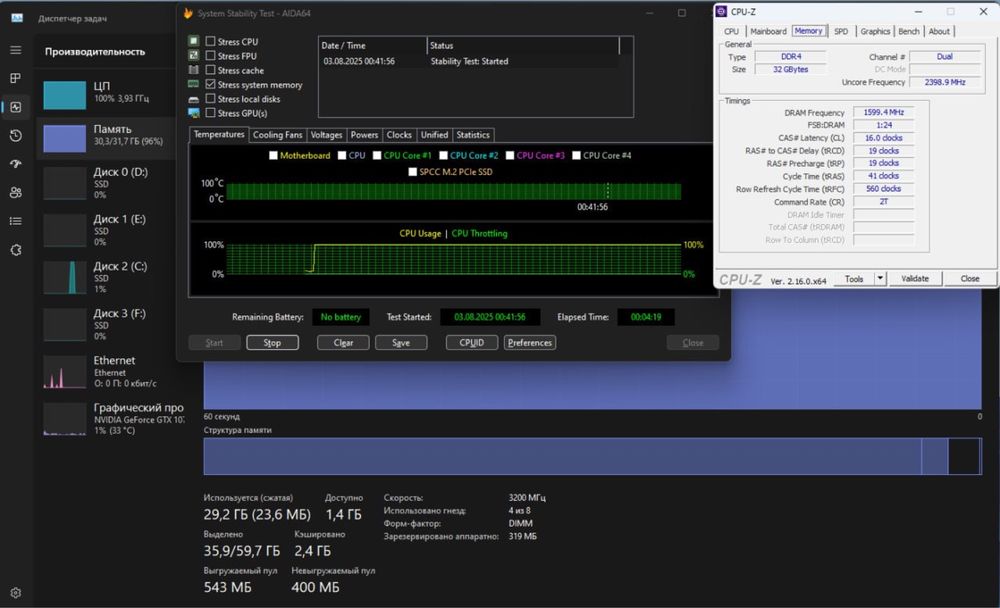Open Bench tab in CPU-Z

pyautogui.click(x=909, y=31)
